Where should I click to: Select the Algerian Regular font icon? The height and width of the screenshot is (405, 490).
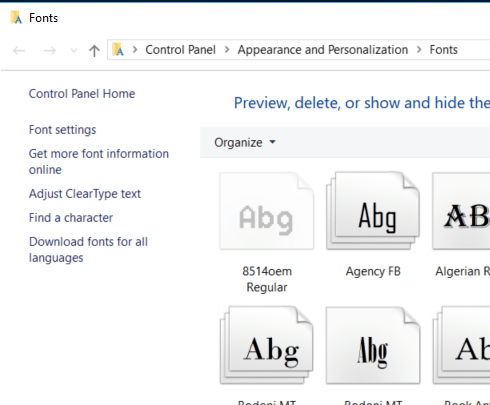pos(461,211)
